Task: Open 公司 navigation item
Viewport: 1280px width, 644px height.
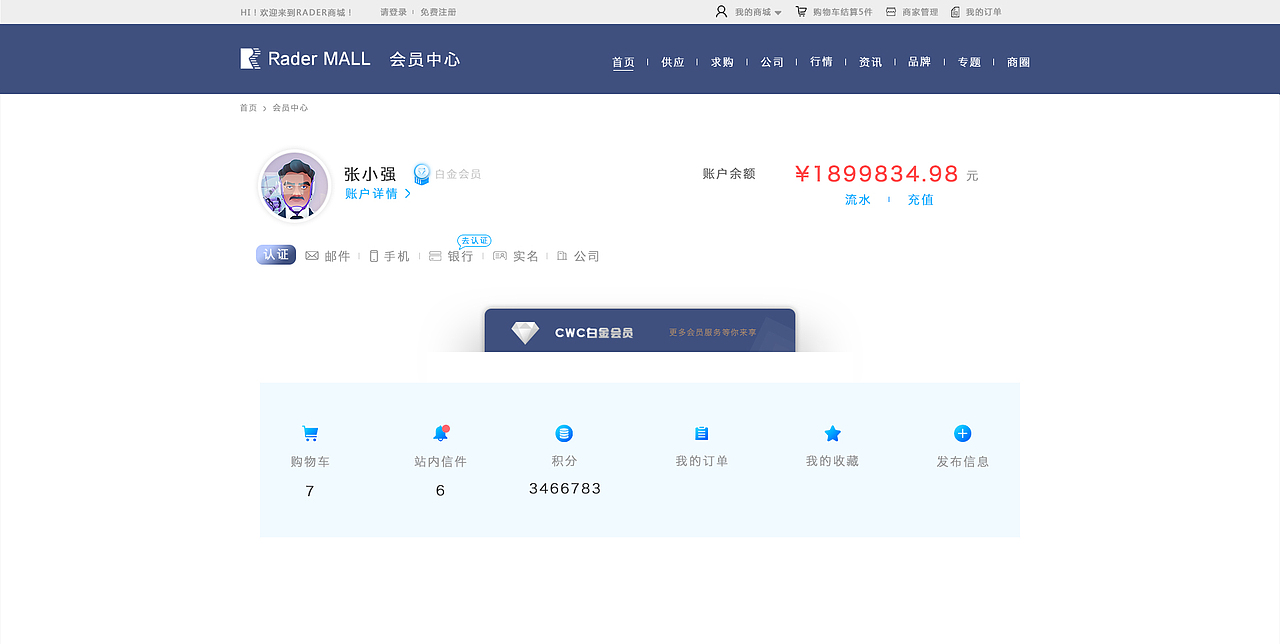Action: click(772, 62)
